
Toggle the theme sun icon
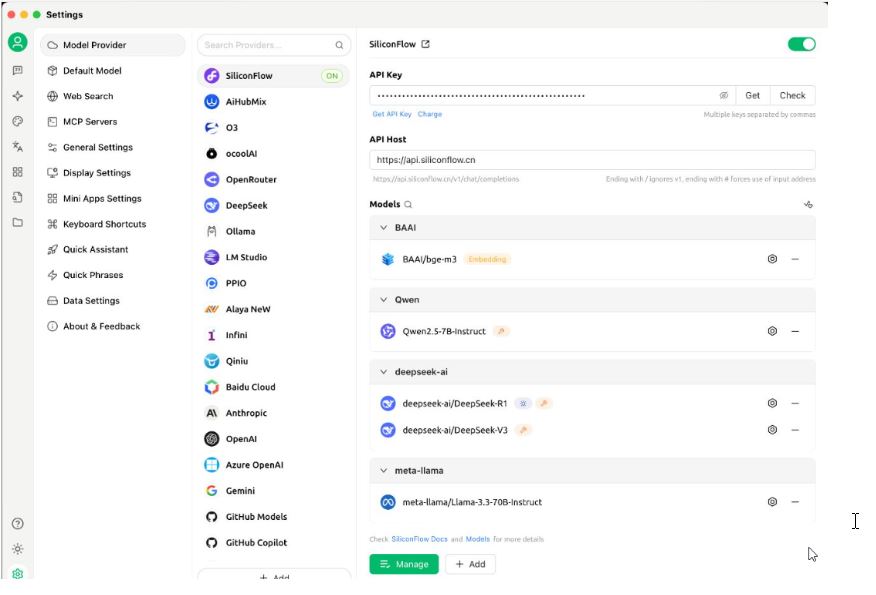coord(18,549)
